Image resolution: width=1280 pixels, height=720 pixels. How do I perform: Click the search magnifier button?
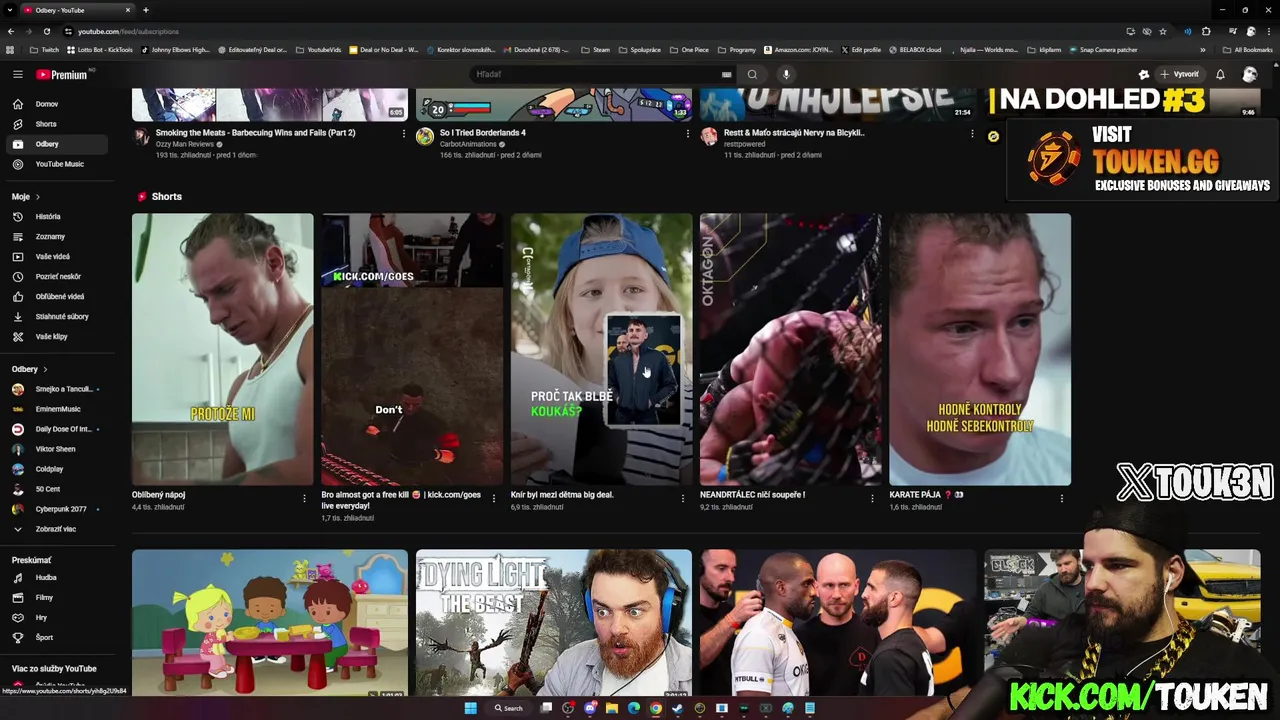pos(752,74)
